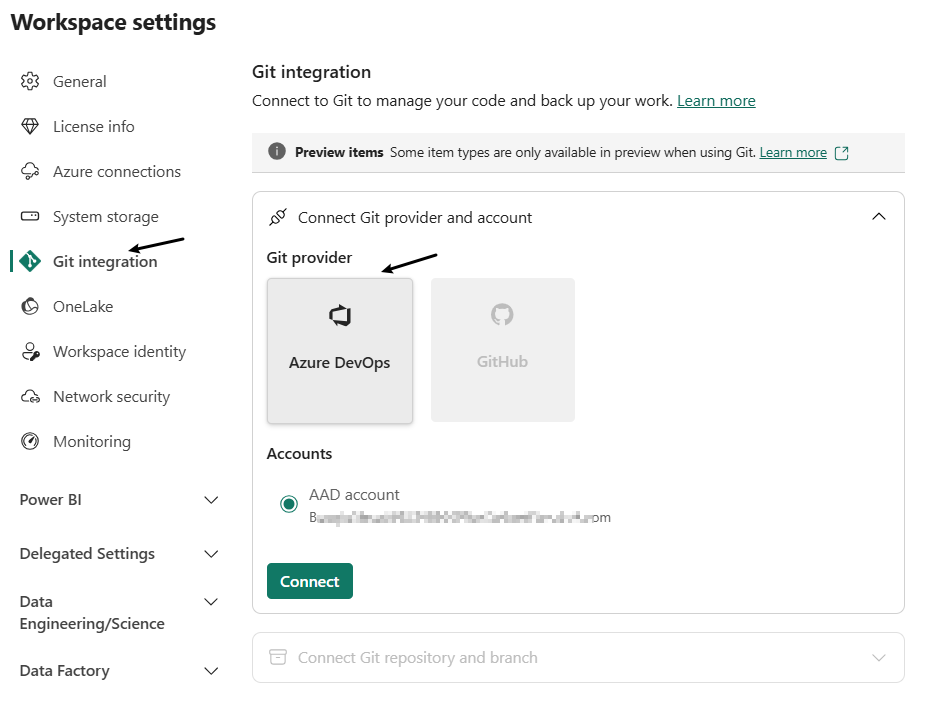The width and height of the screenshot is (942, 702).
Task: Select the AAD account radio button
Action: pos(289,504)
